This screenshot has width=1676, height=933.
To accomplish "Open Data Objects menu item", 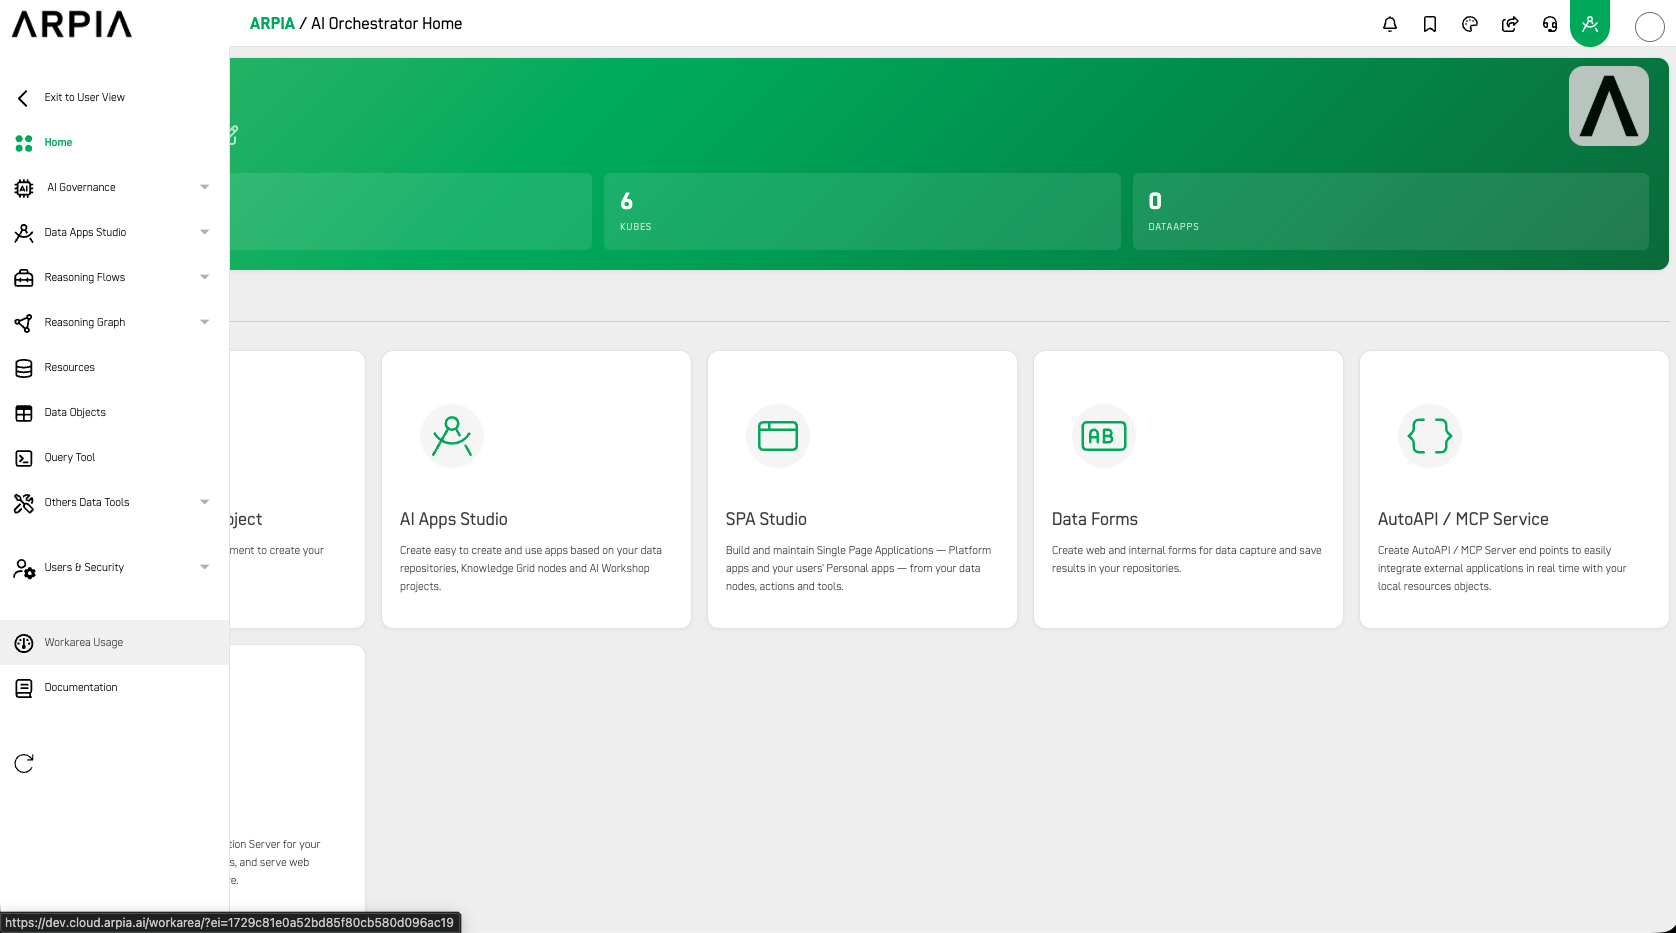I will pyautogui.click(x=114, y=413).
